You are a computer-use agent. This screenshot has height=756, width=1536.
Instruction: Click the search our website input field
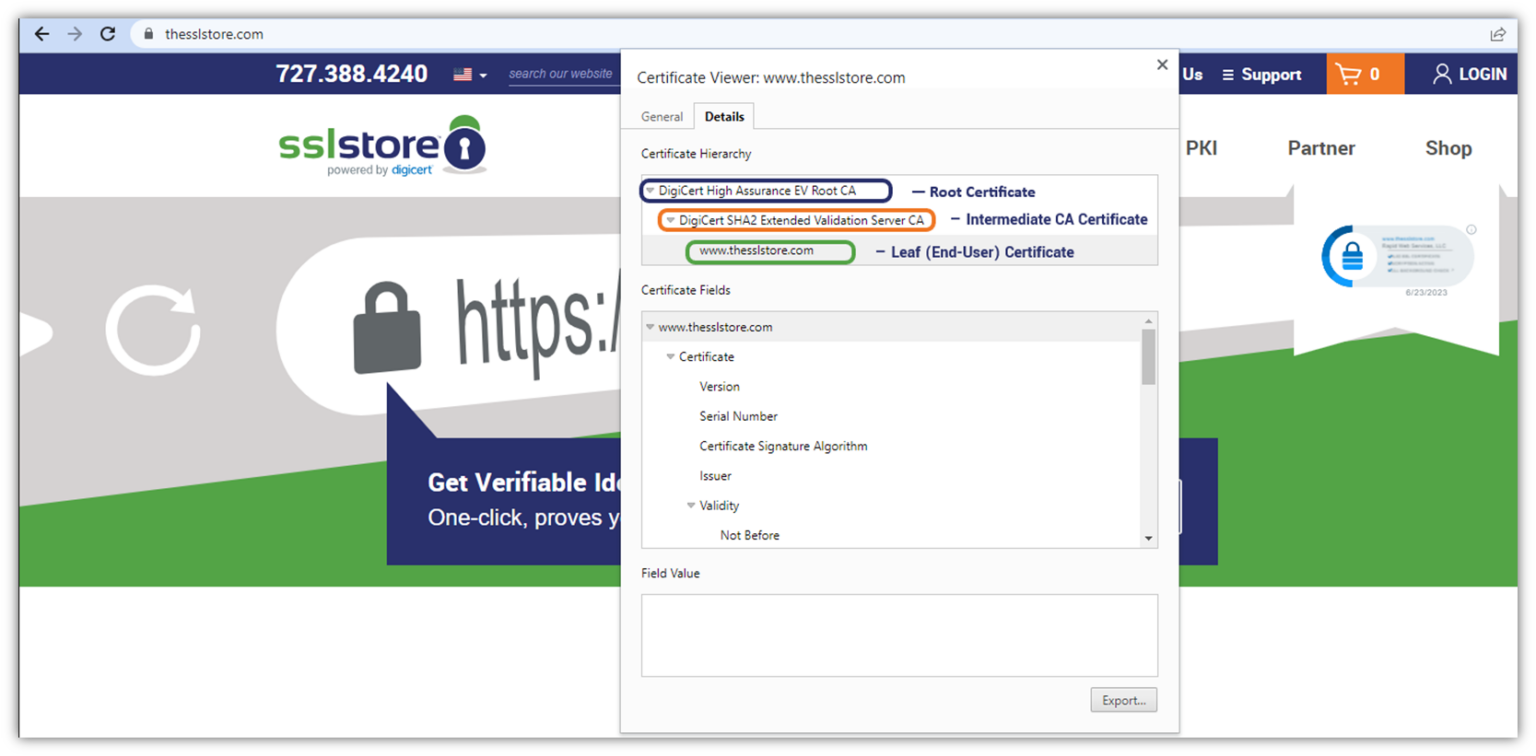click(x=560, y=73)
